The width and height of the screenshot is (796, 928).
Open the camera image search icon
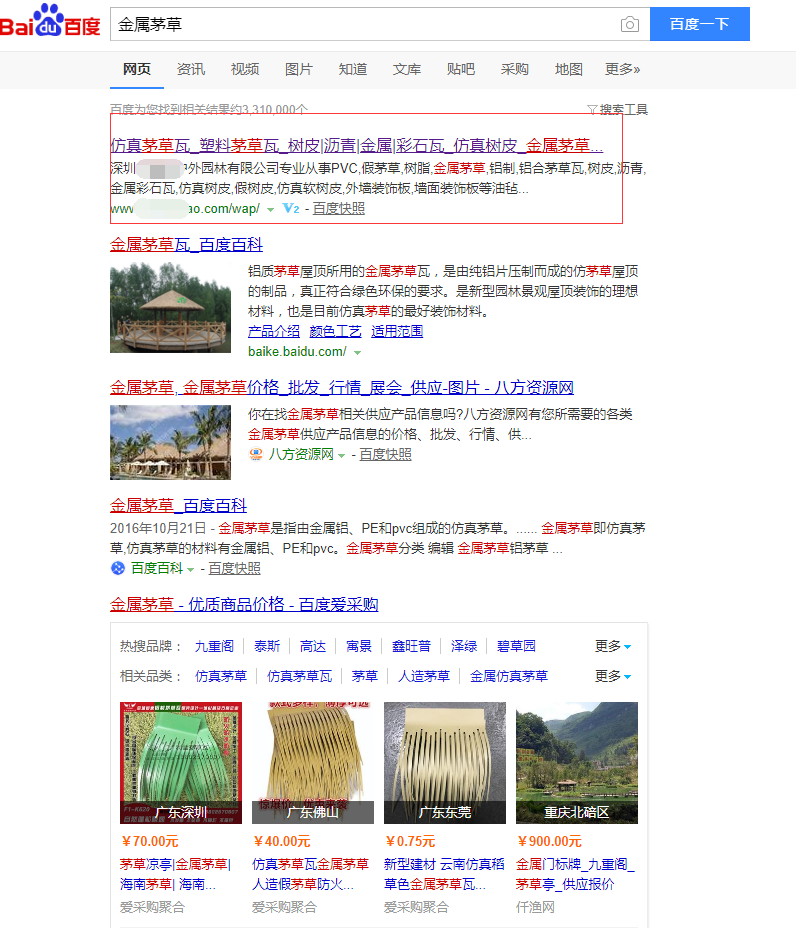(x=630, y=24)
